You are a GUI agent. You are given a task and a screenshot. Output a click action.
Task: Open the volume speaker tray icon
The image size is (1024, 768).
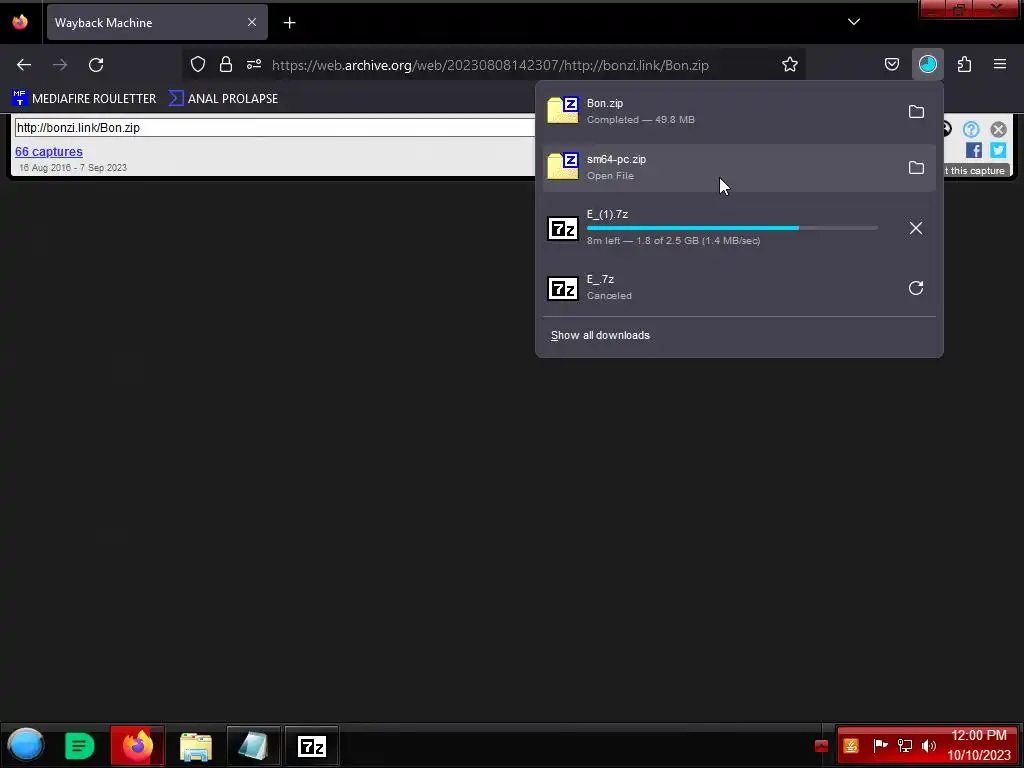[929, 746]
